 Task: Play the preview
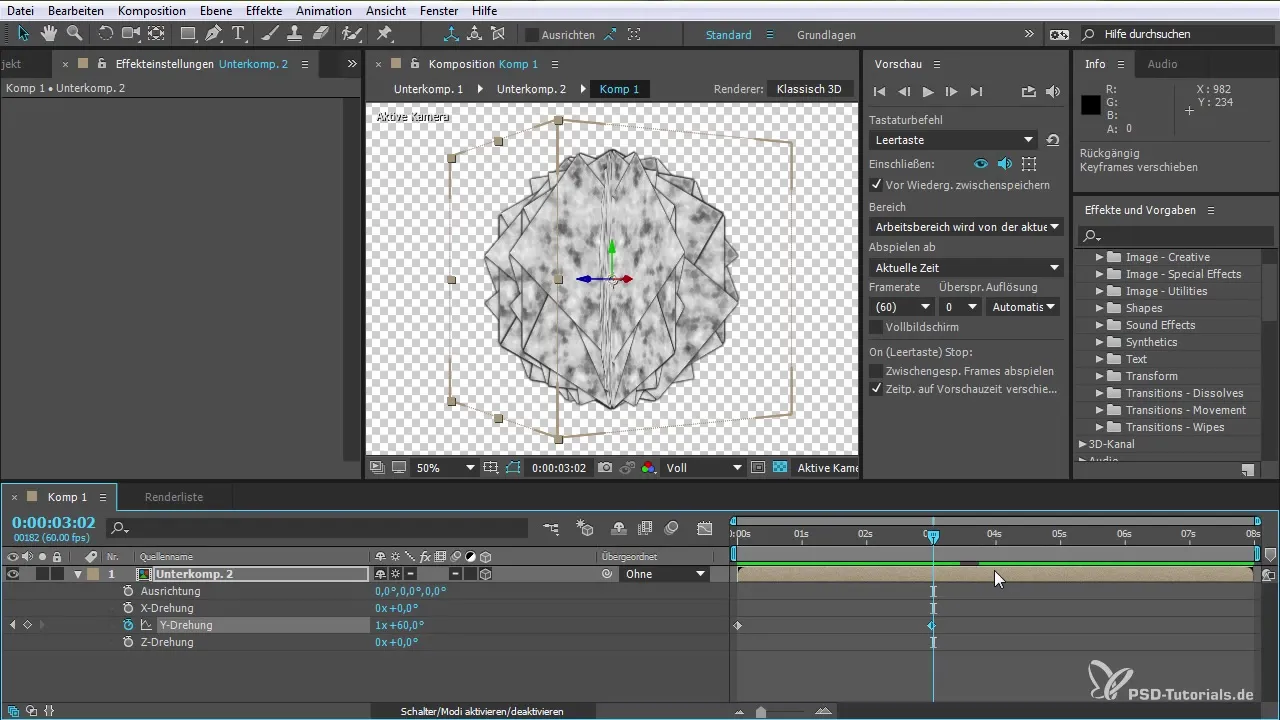pyautogui.click(x=928, y=92)
